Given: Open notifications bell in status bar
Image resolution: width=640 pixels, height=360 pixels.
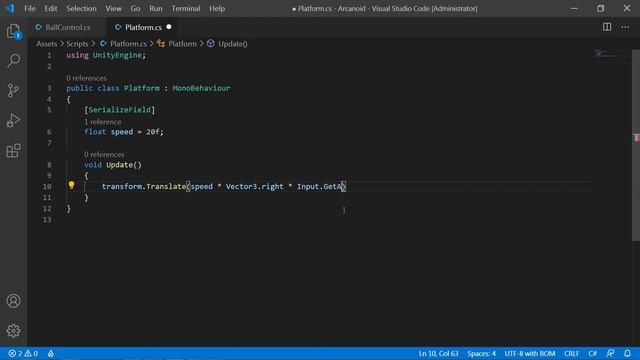Looking at the screenshot, I should point(627,353).
